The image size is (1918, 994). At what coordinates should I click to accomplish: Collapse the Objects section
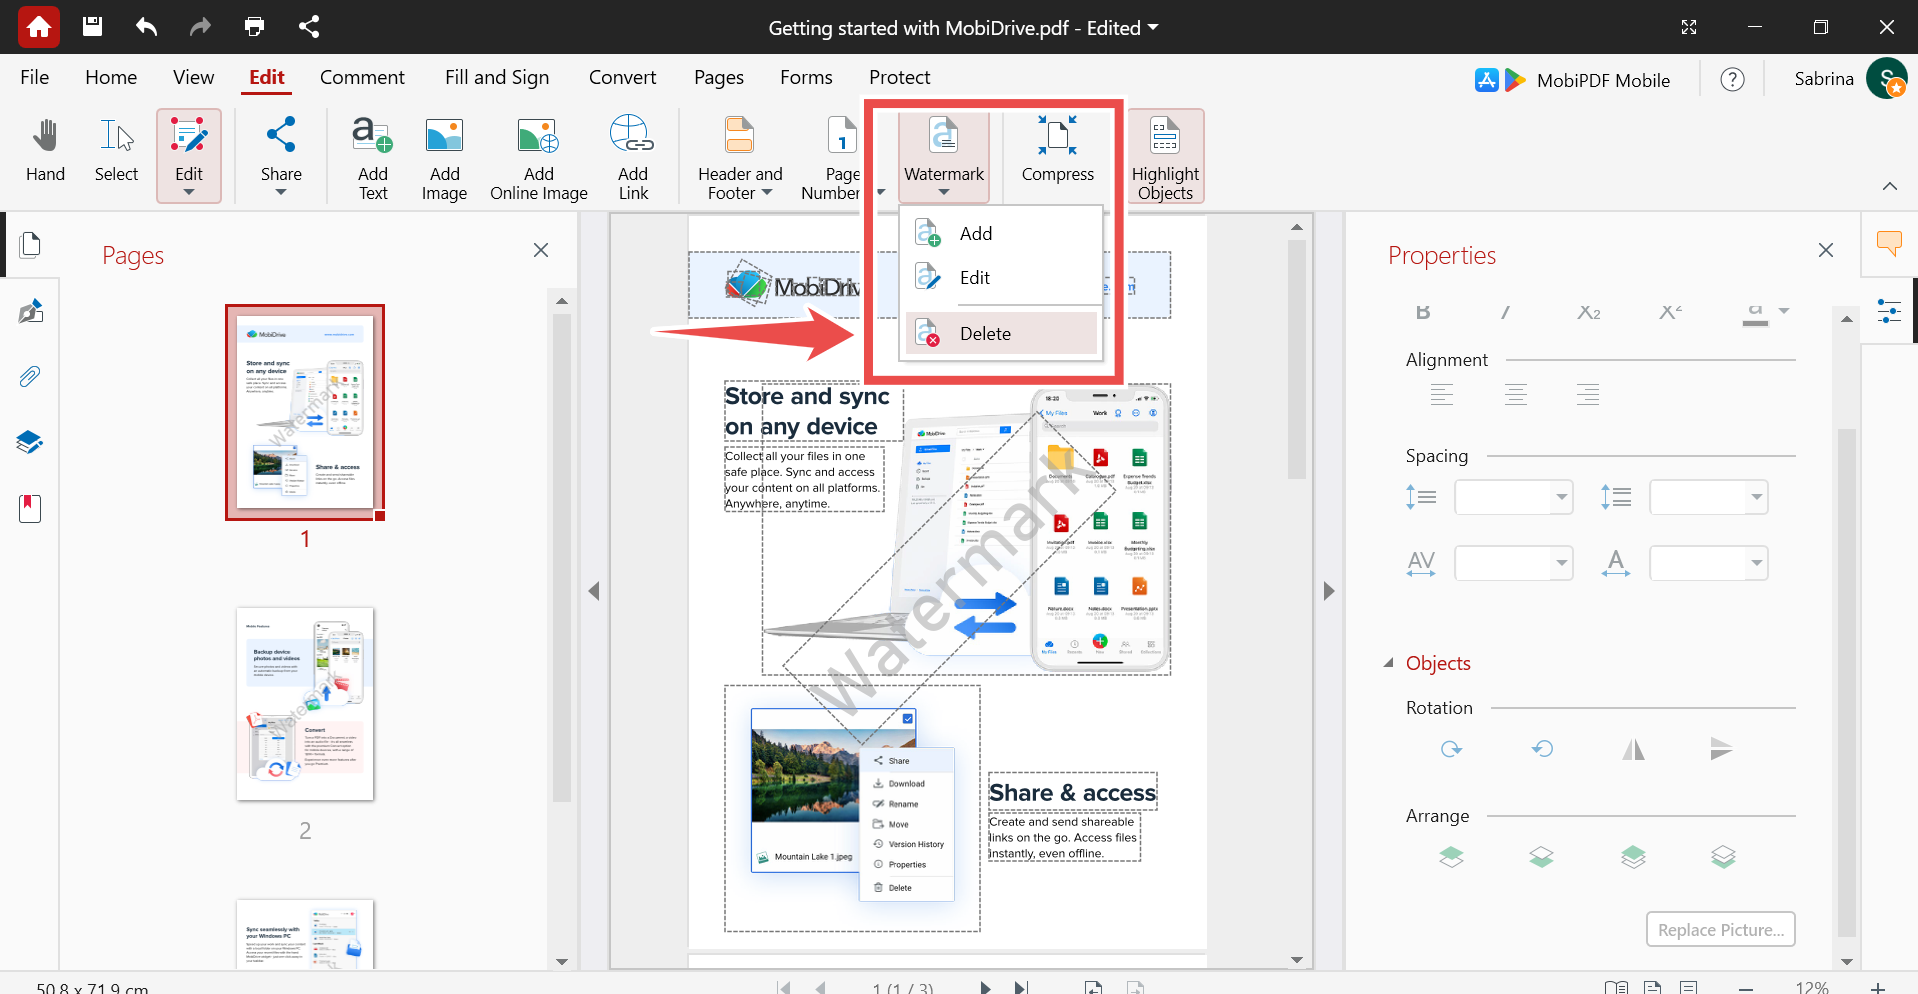pos(1388,663)
